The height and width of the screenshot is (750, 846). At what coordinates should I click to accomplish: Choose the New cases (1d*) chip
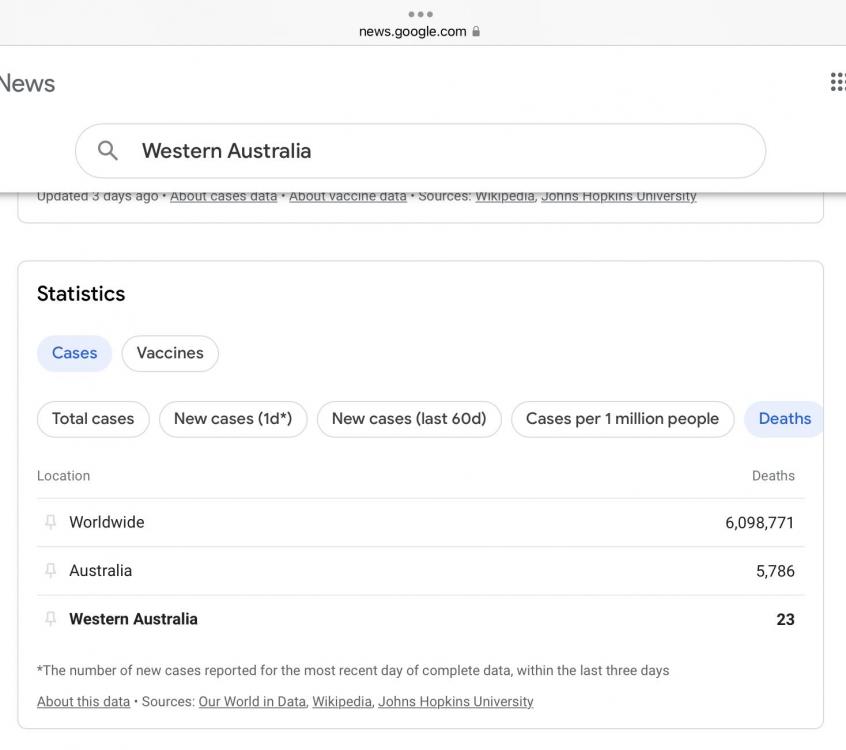(x=233, y=419)
